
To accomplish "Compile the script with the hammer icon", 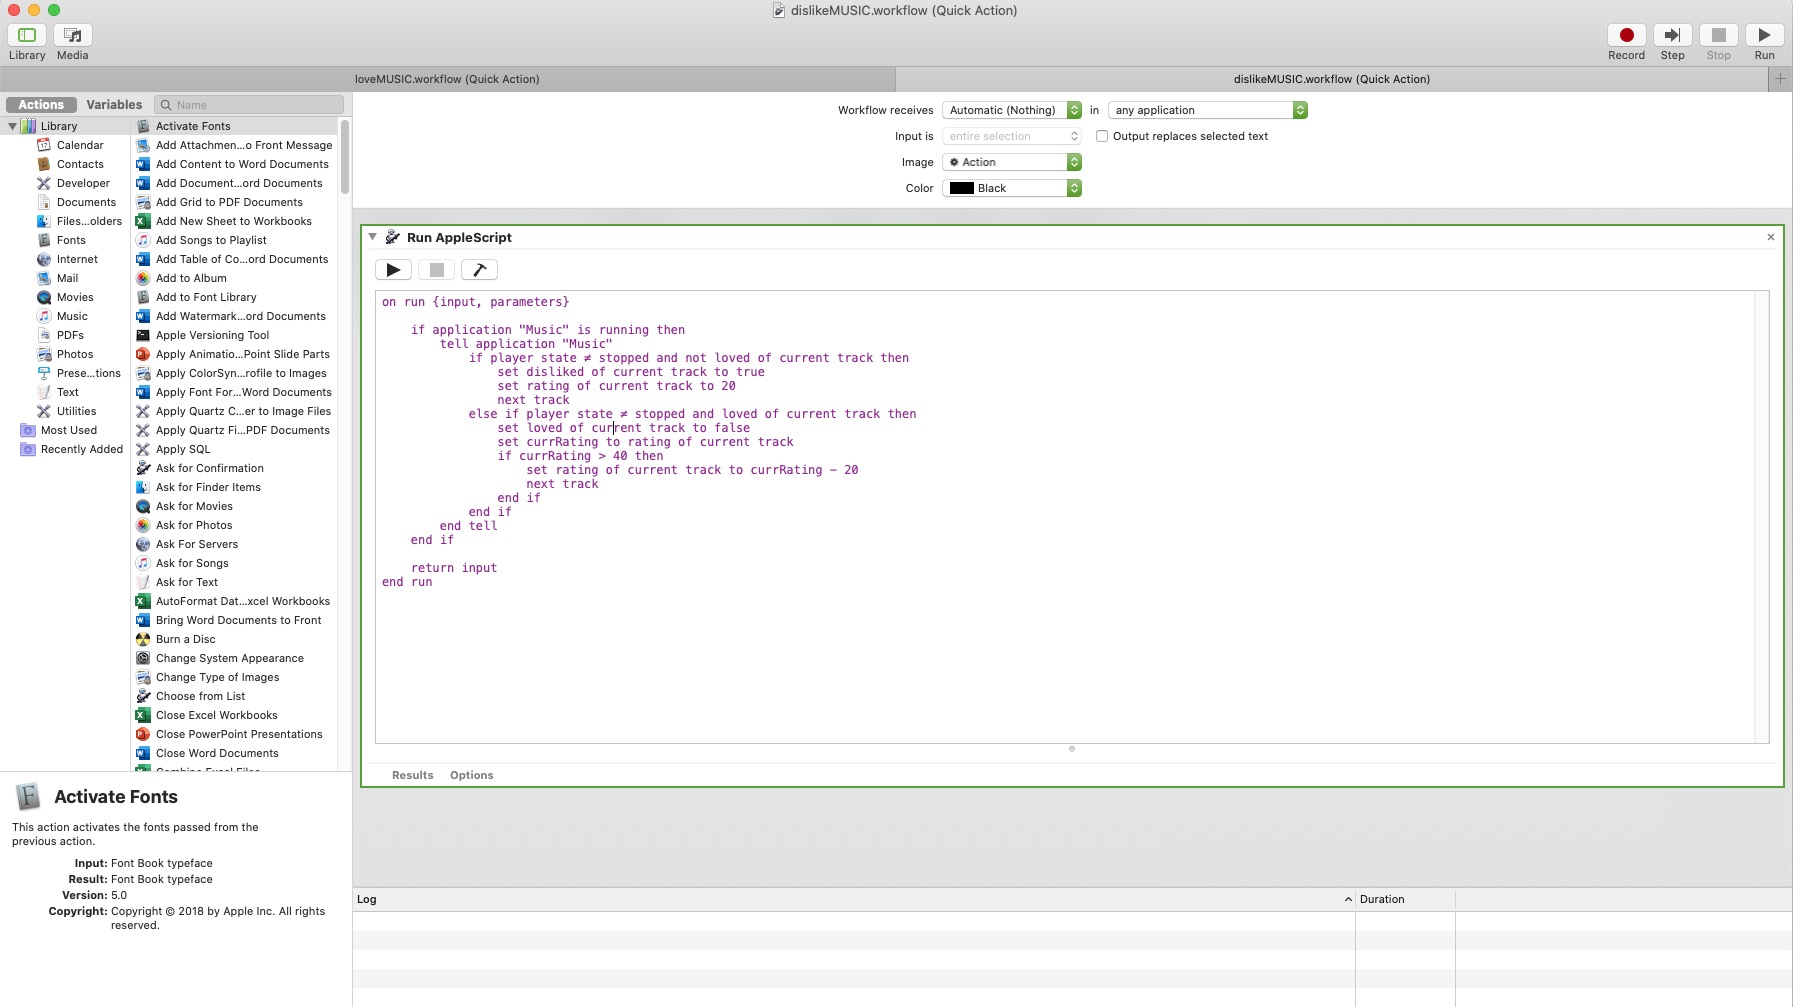I will [x=480, y=270].
